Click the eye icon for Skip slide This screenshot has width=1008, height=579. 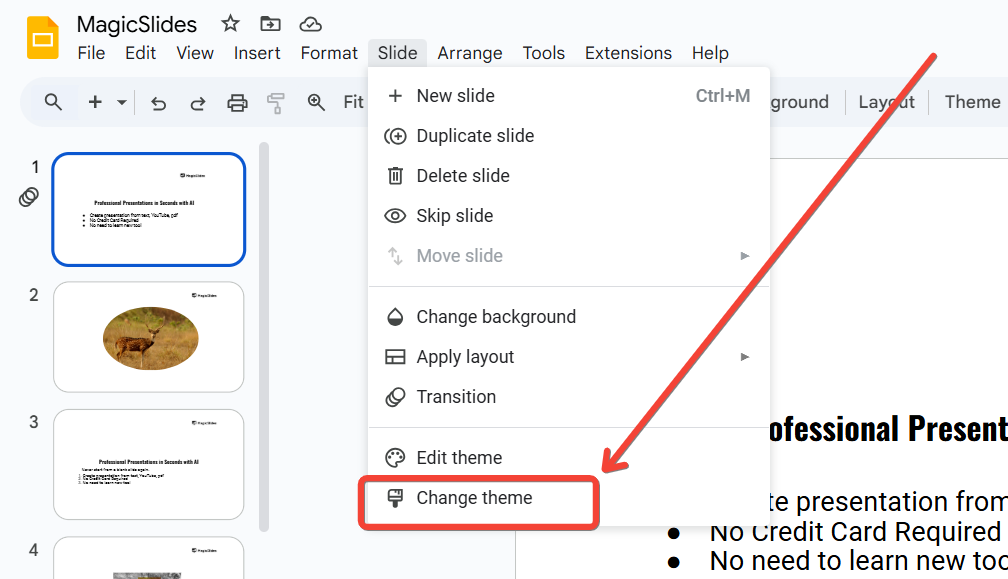pos(395,216)
